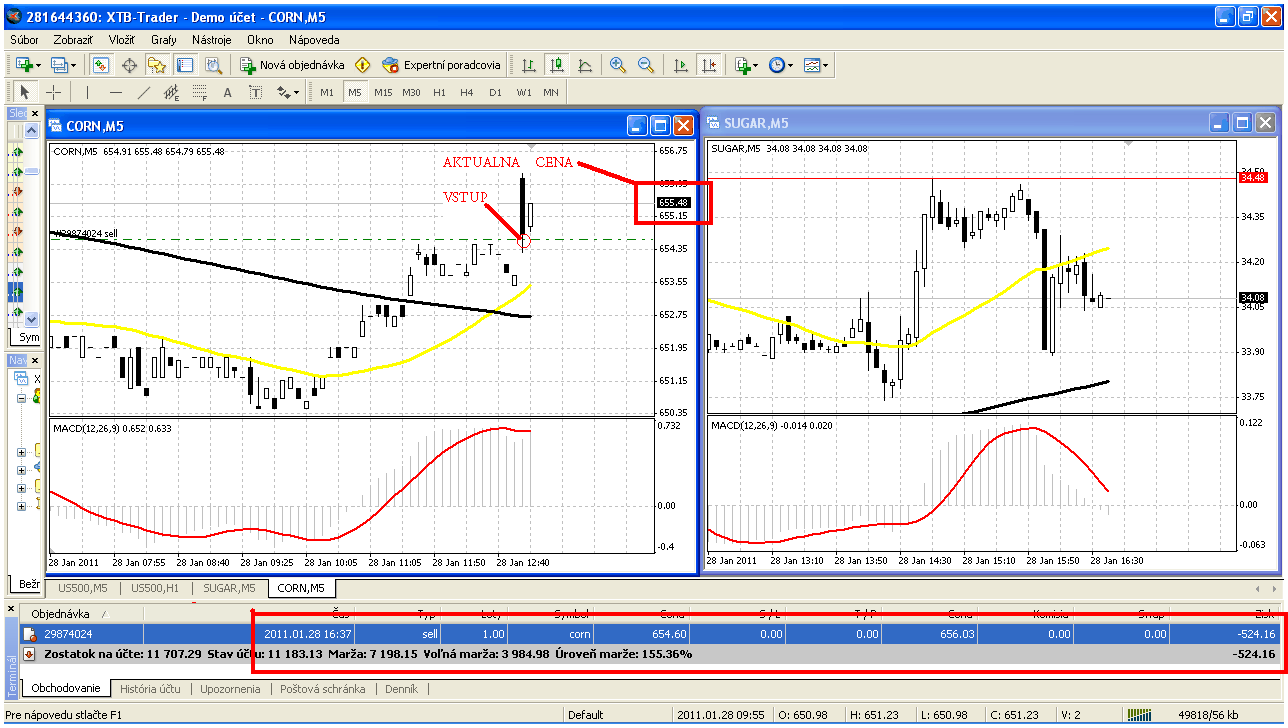The height and width of the screenshot is (728, 1288).
Task: Open the chart profiles toolbar icon
Action: point(62,65)
